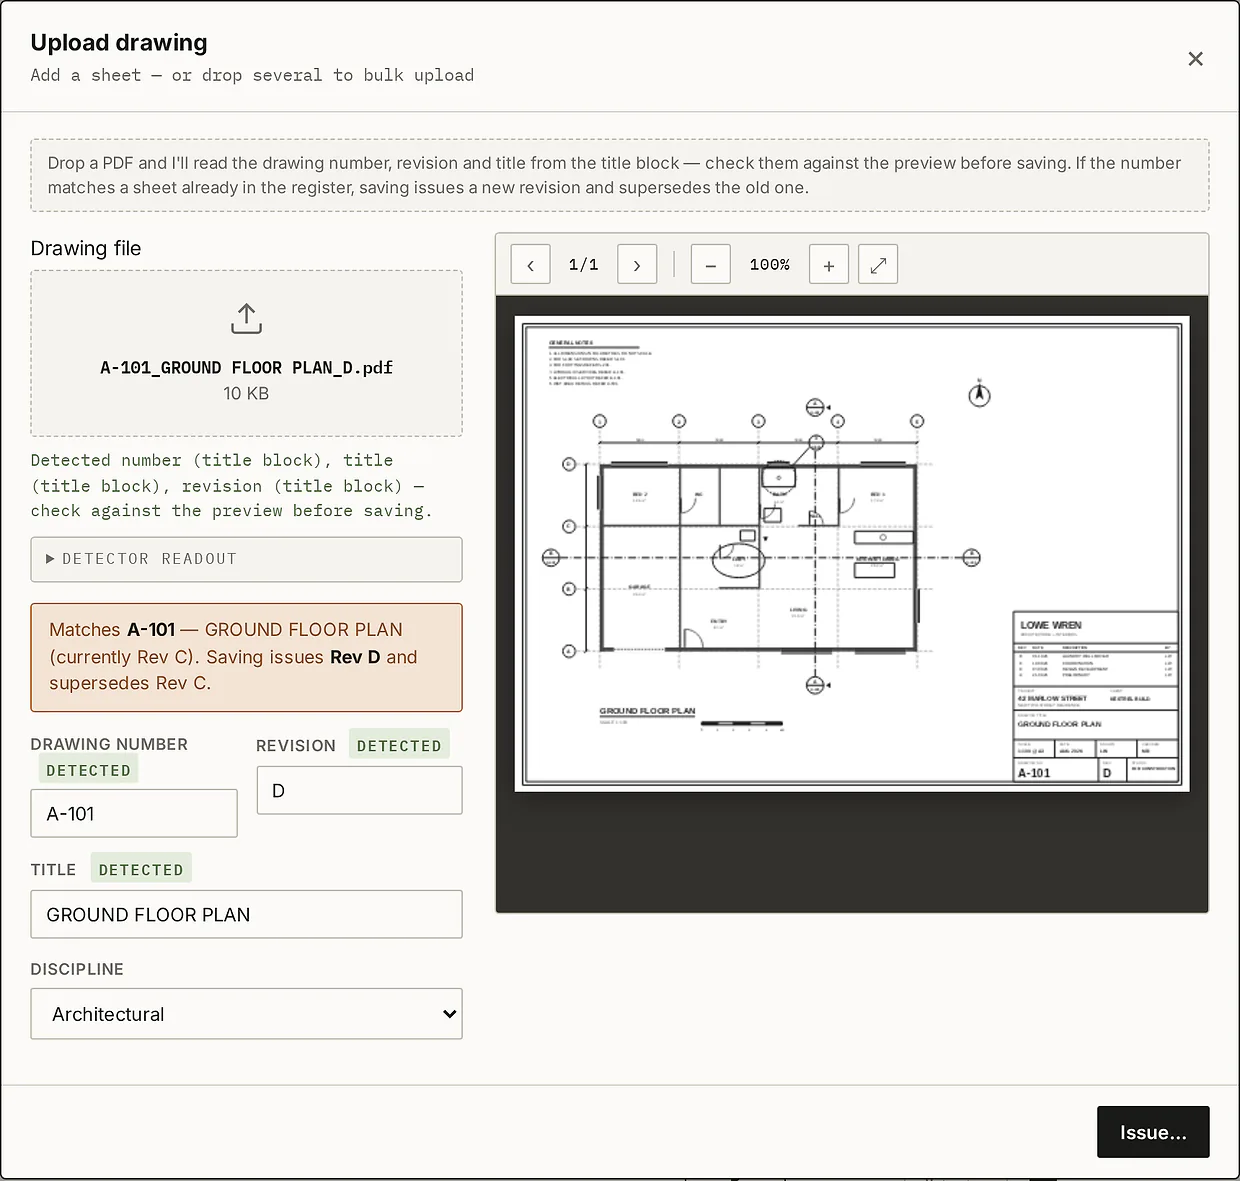Open the Discipline dropdown
Image resolution: width=1240 pixels, height=1181 pixels.
coord(246,1014)
